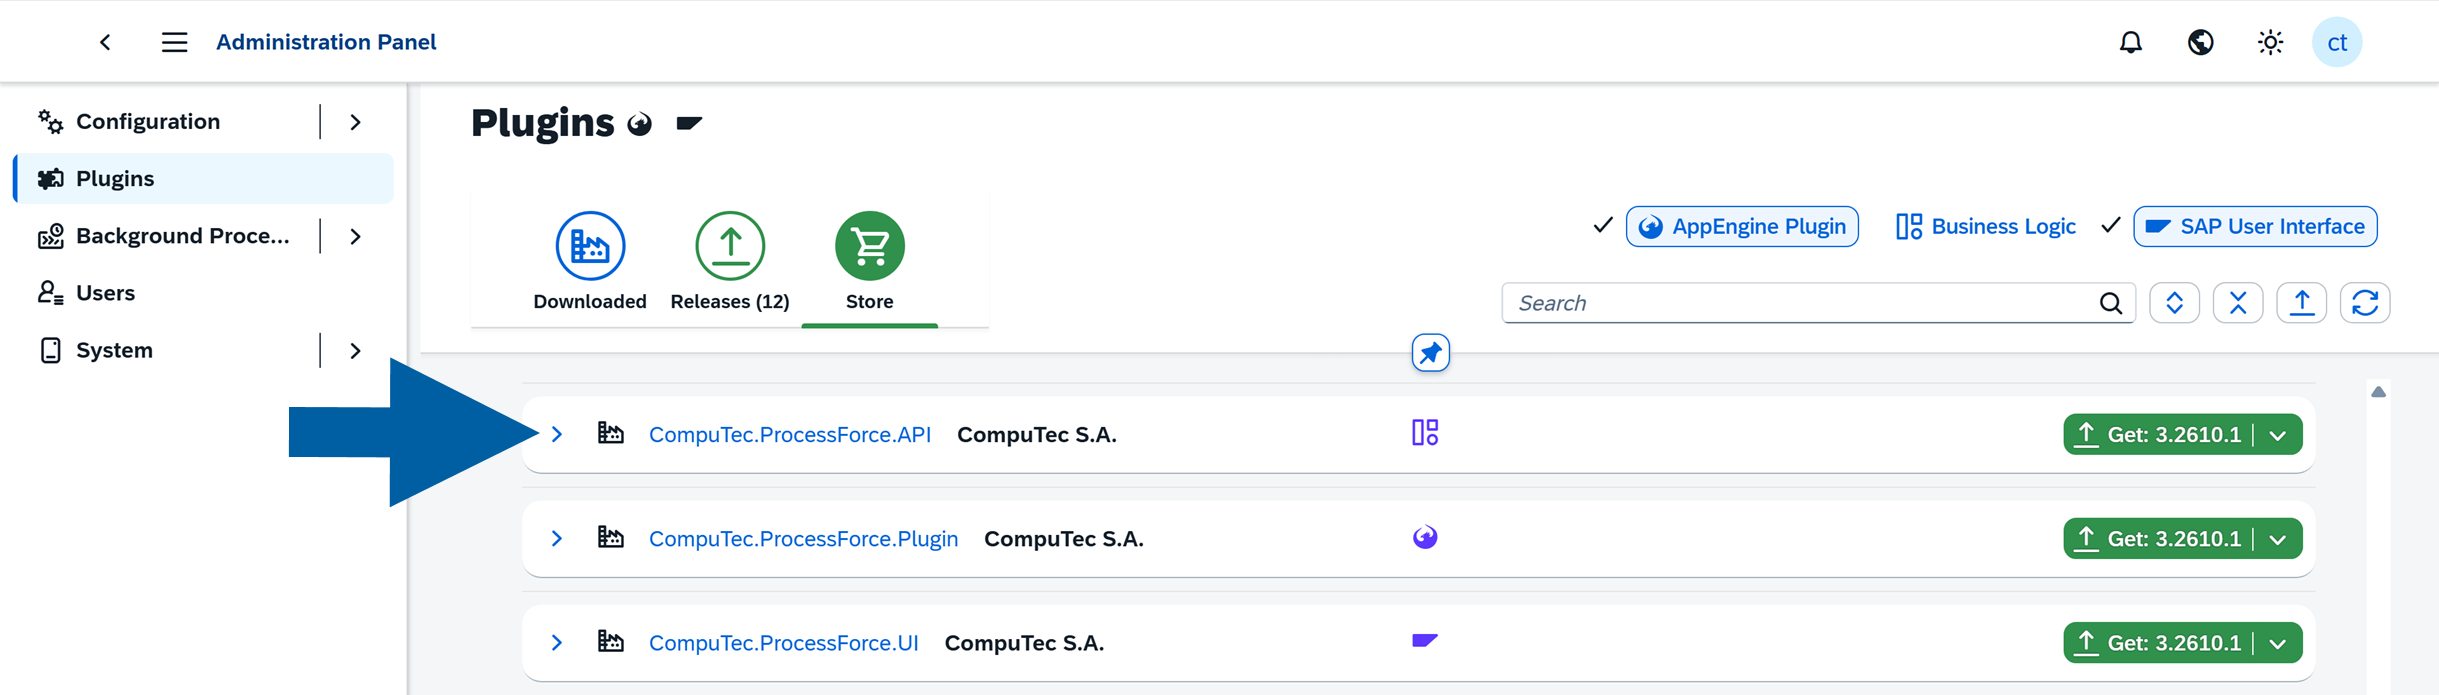
Task: Open version dropdown for ProcessForce.Plugin
Action: click(2279, 539)
